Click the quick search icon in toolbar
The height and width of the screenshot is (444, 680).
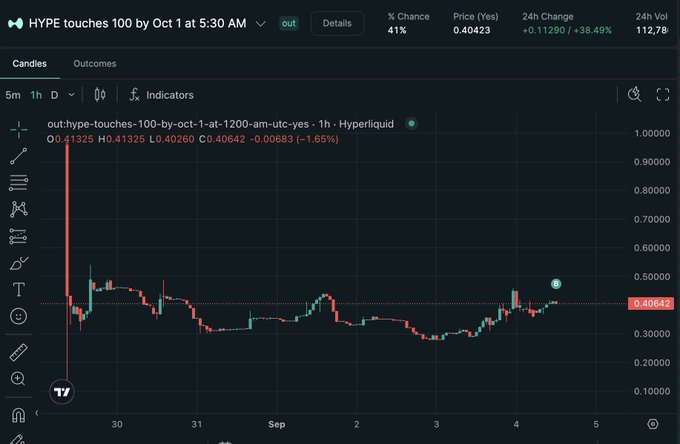click(634, 94)
